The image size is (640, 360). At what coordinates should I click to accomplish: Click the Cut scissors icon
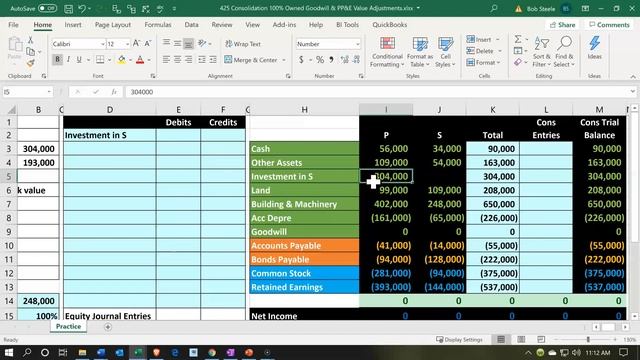30,40
